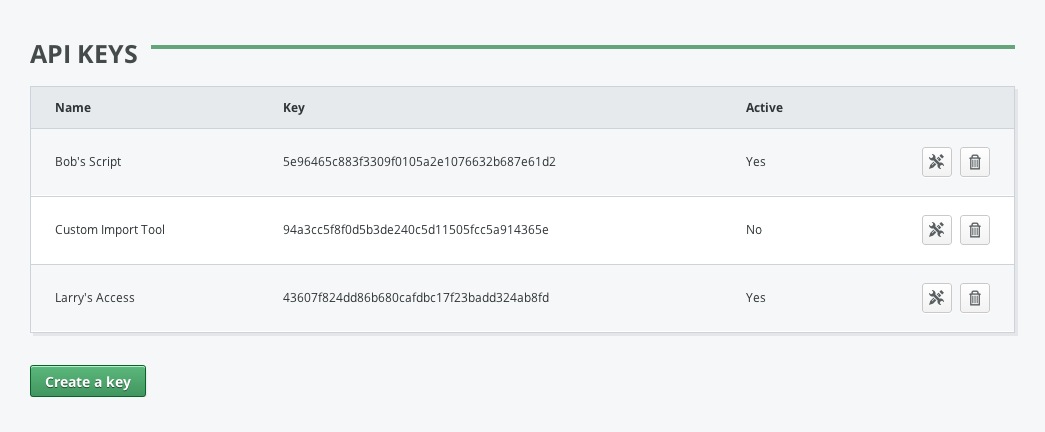1045x432 pixels.
Task: Click Custom Import Tool key starting 94a3cc5f
Action: click(416, 230)
